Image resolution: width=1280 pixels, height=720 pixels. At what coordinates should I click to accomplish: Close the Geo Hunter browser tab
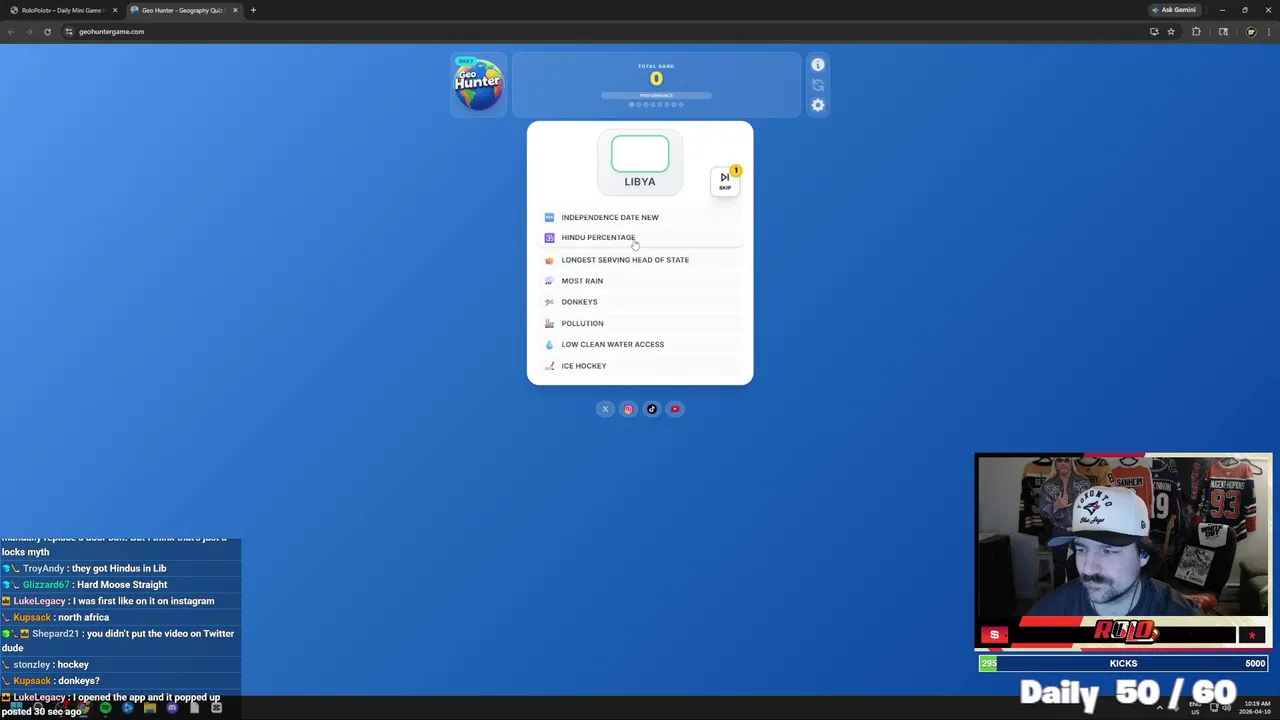235,10
